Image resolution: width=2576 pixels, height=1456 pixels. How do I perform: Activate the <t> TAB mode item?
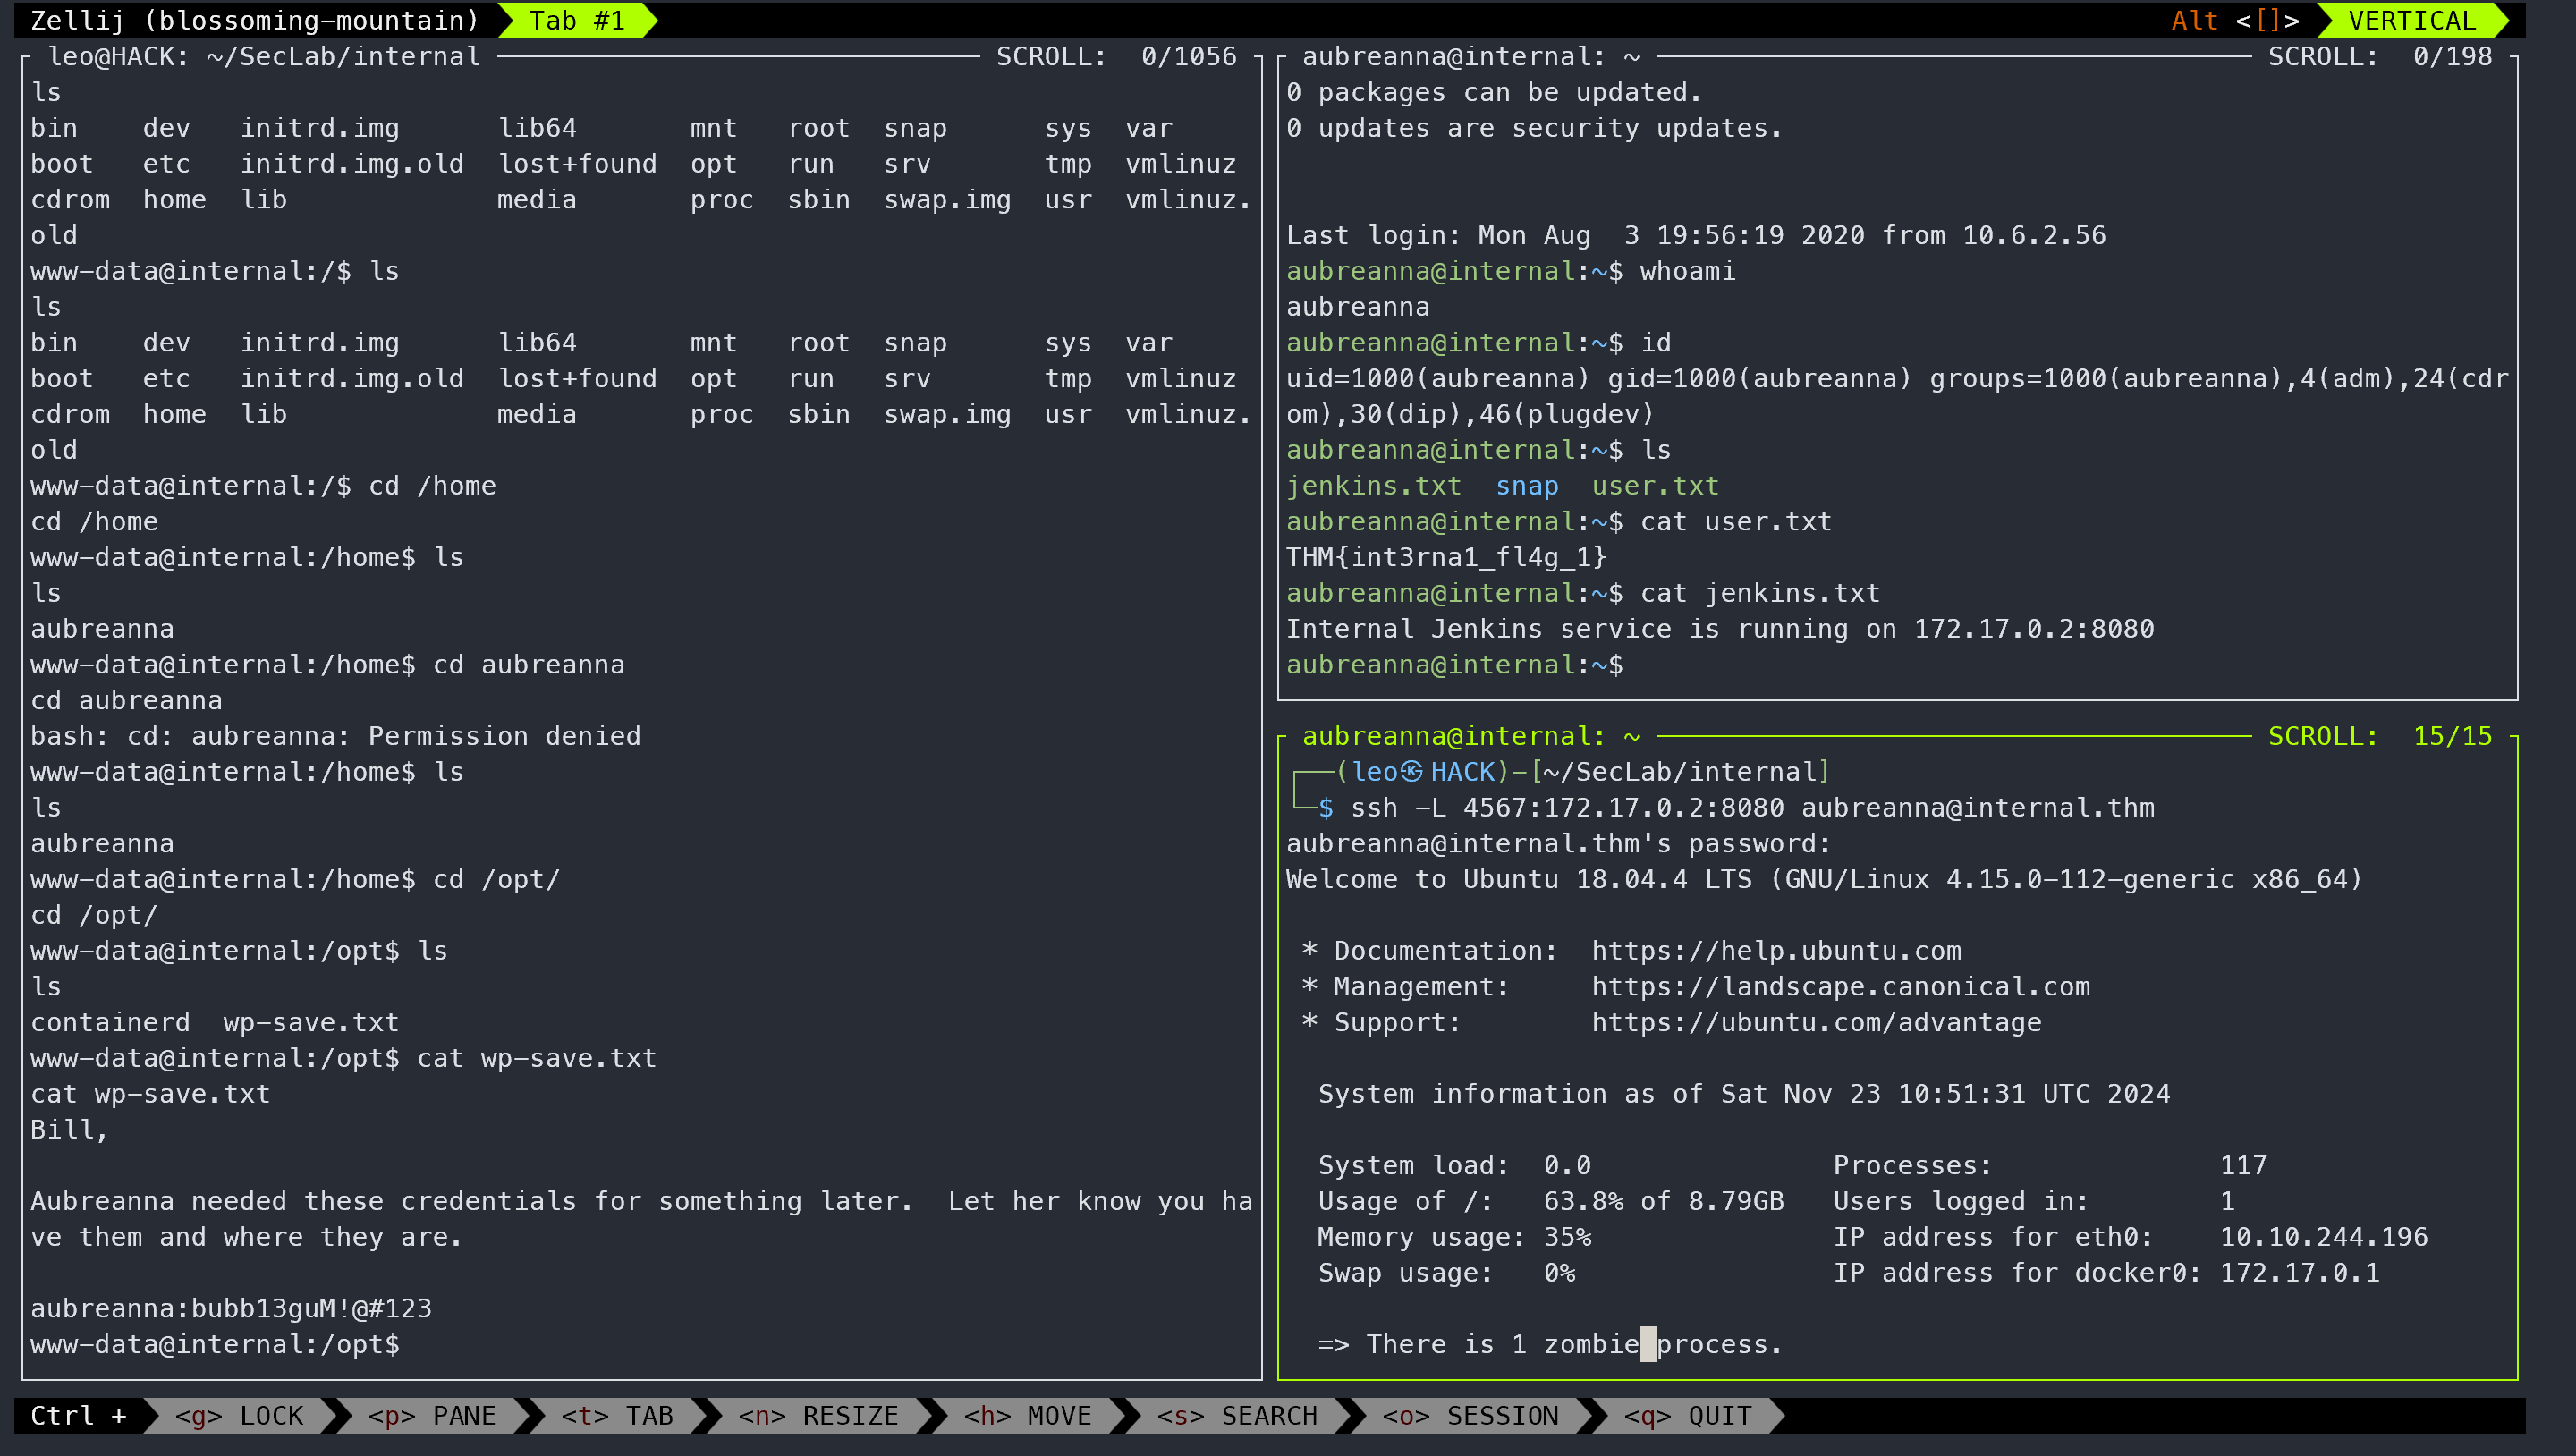click(617, 1416)
